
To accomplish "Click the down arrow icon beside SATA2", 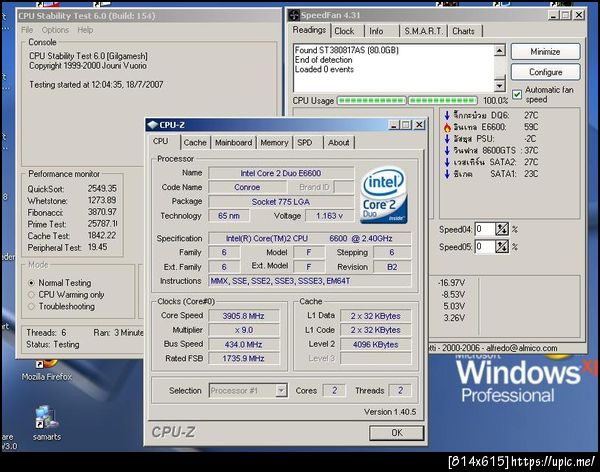I will 447,162.
